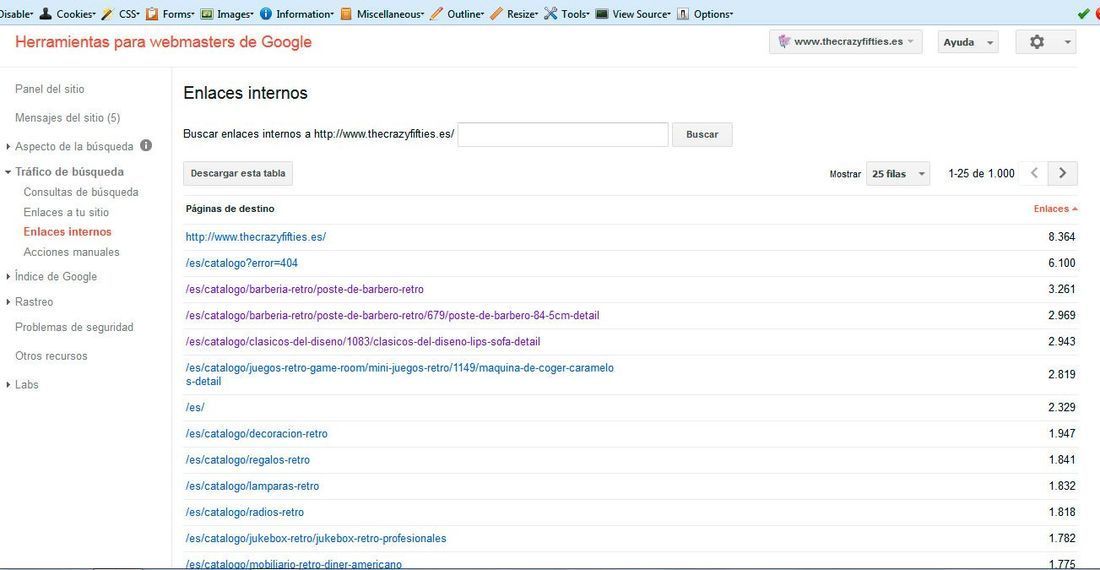Open the CSS toolbar menu
The height and width of the screenshot is (570, 1100).
[x=129, y=14]
